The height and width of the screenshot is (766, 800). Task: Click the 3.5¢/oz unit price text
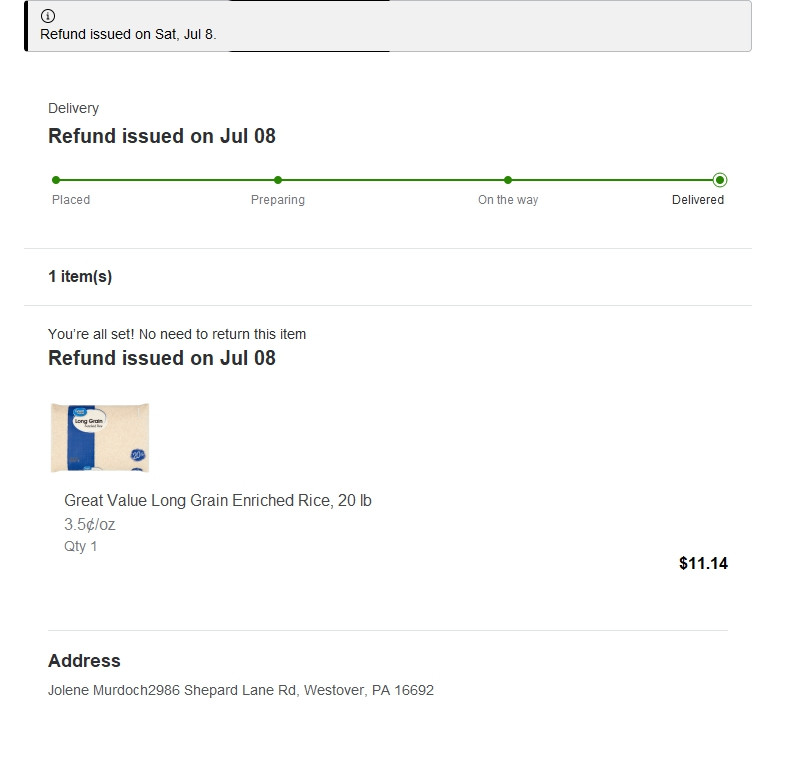click(x=90, y=524)
